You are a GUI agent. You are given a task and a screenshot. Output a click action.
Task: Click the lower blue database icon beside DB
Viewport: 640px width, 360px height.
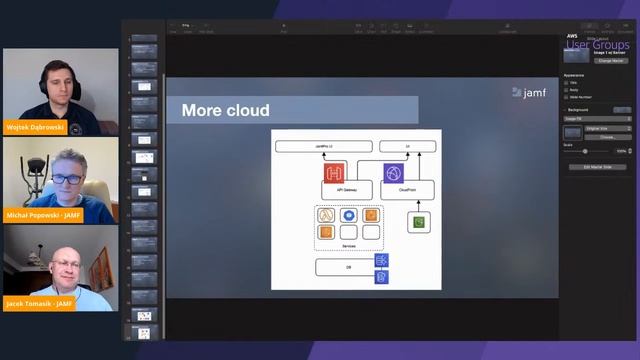click(382, 277)
